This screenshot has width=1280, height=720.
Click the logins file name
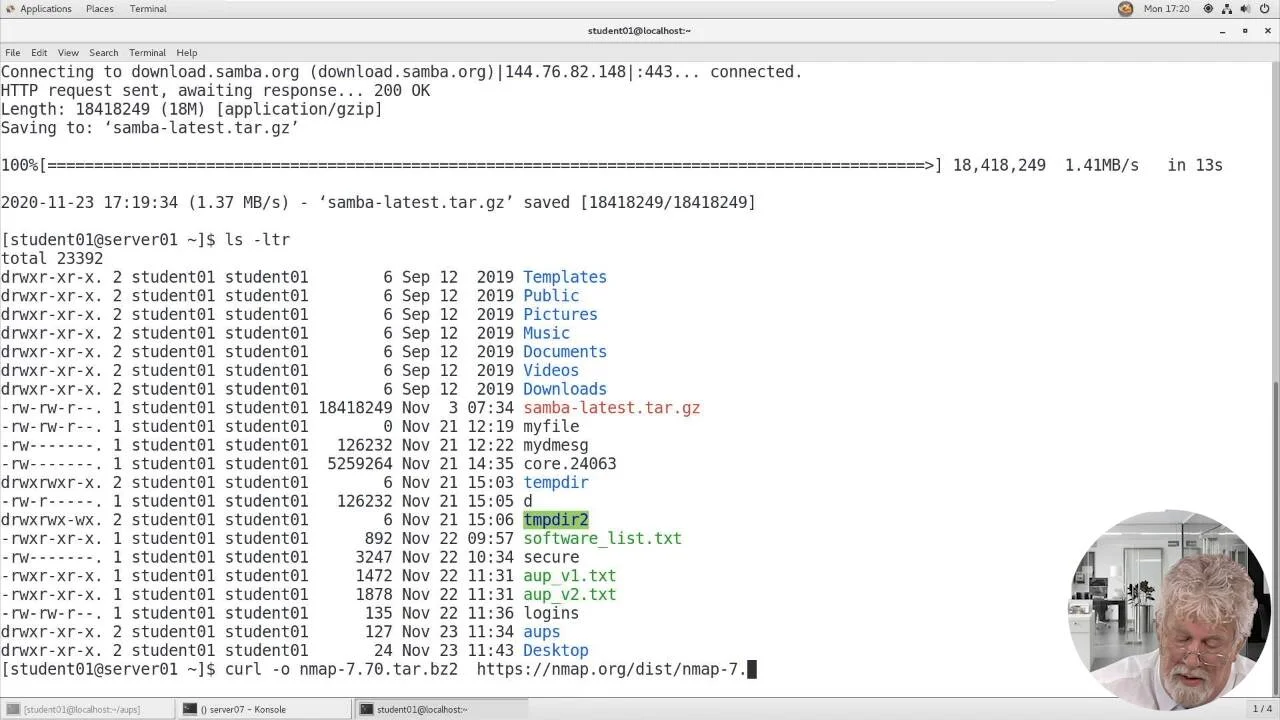tap(551, 613)
